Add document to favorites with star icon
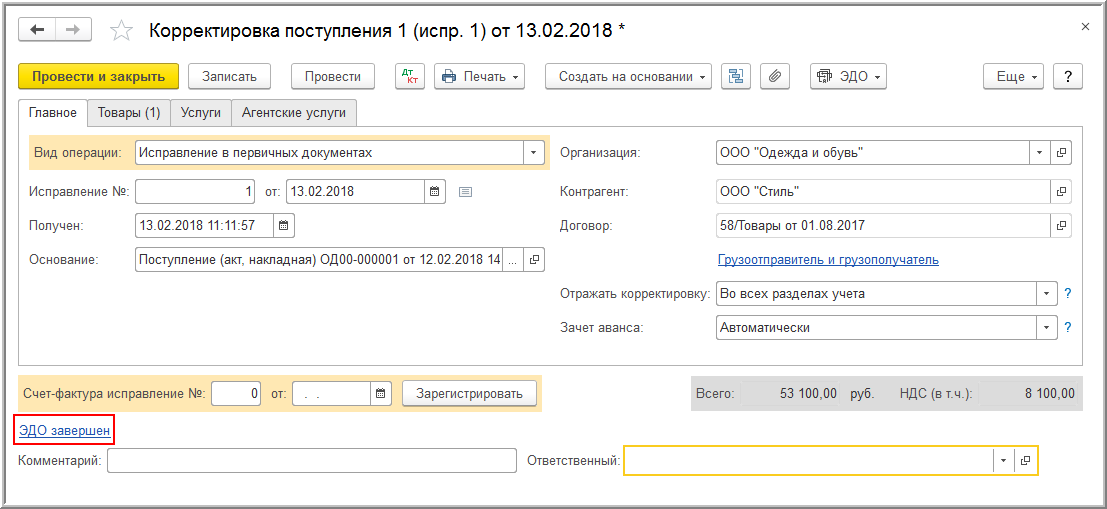The width and height of the screenshot is (1107, 509). pyautogui.click(x=121, y=31)
